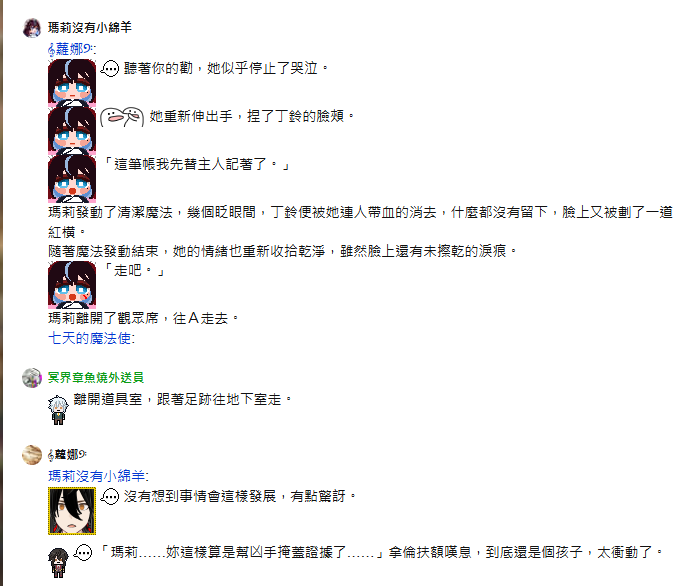Open green username 冥界章魚燒外送員
This screenshot has height=586, width=692.
[x=96, y=378]
